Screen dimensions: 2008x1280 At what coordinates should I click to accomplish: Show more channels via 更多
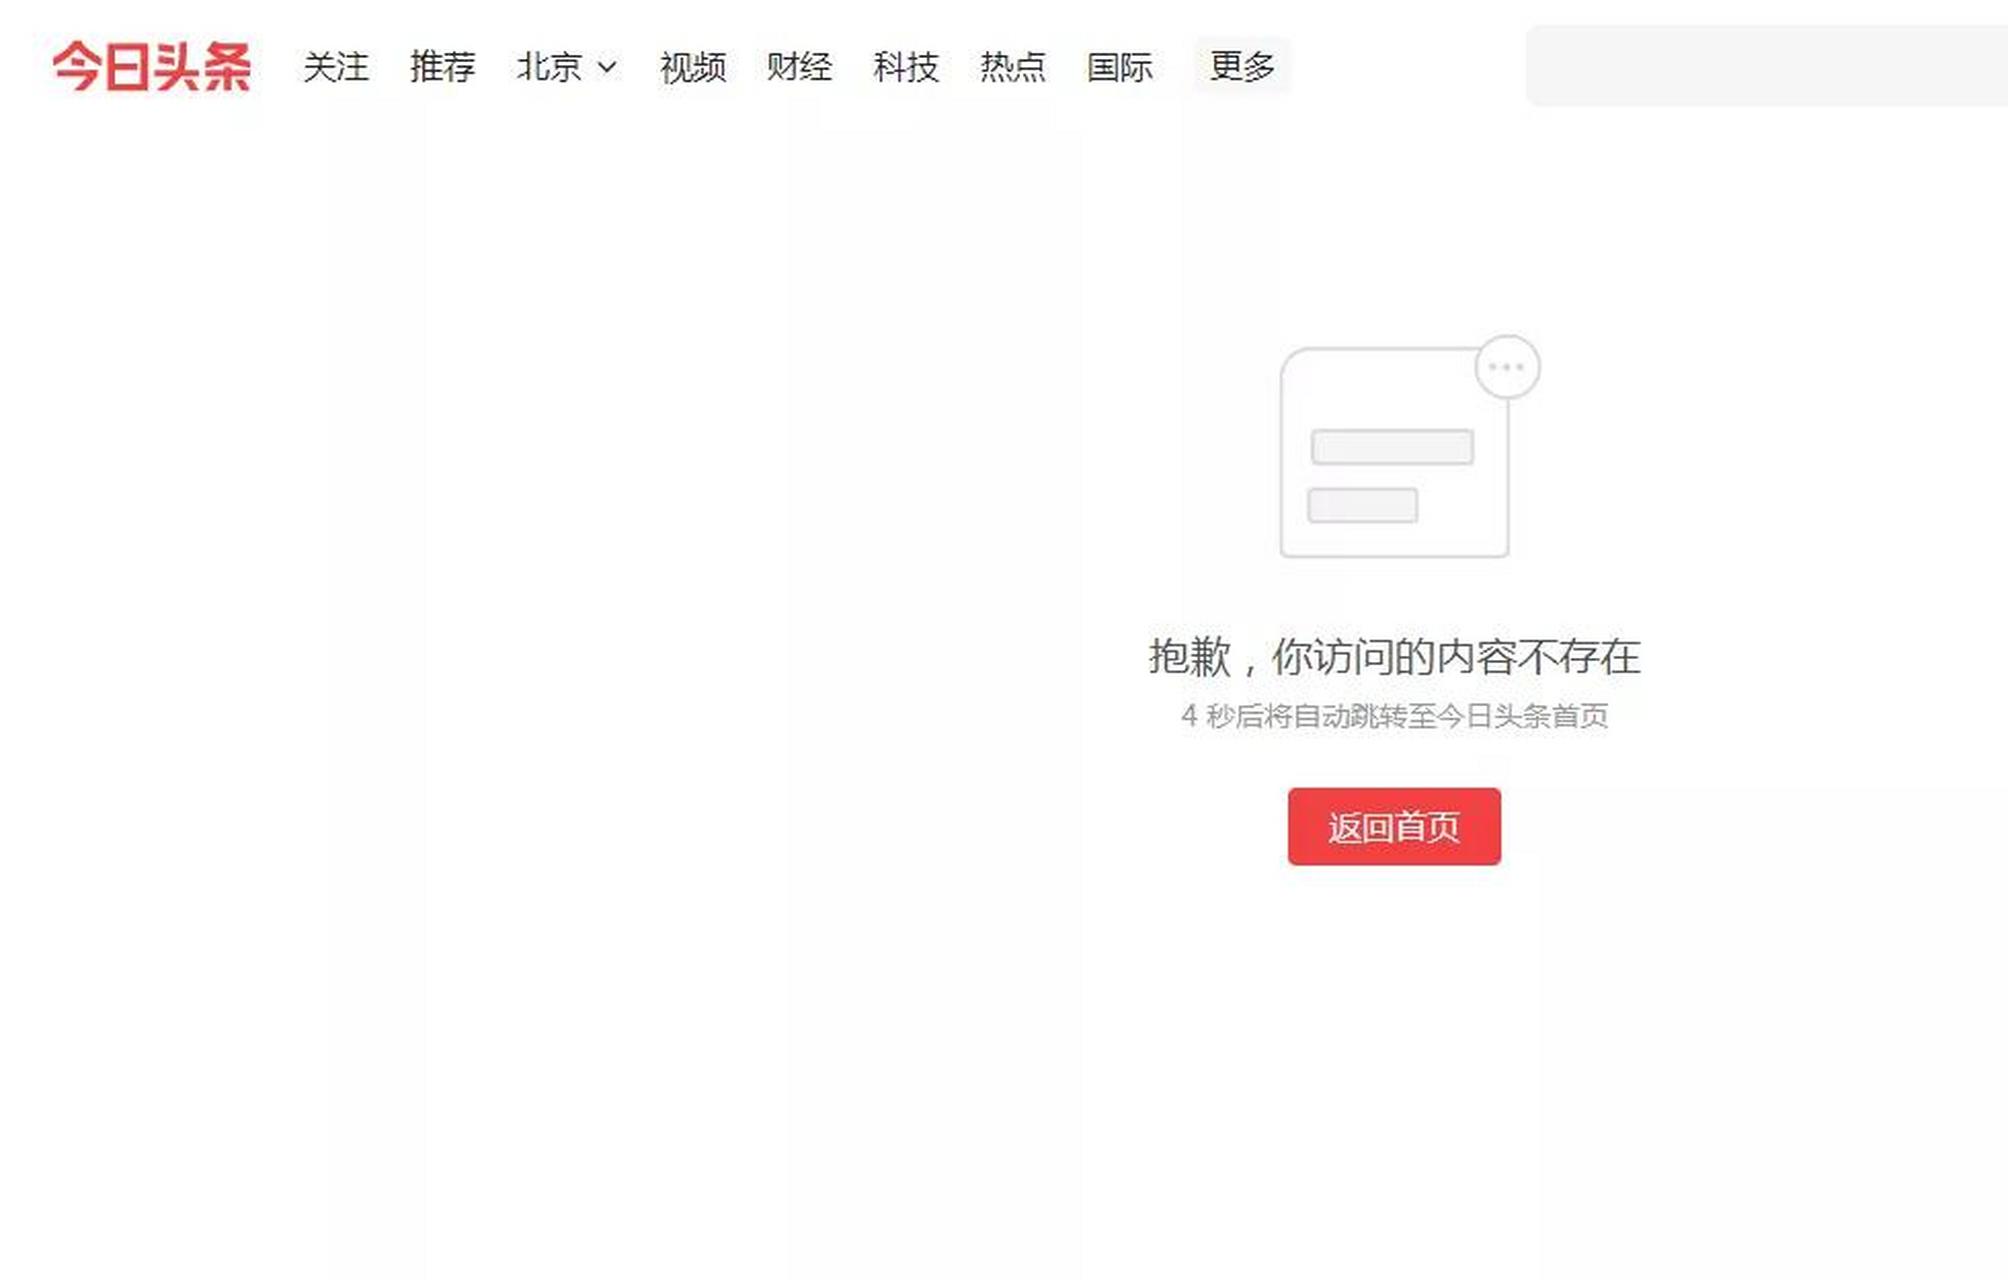click(x=1242, y=66)
